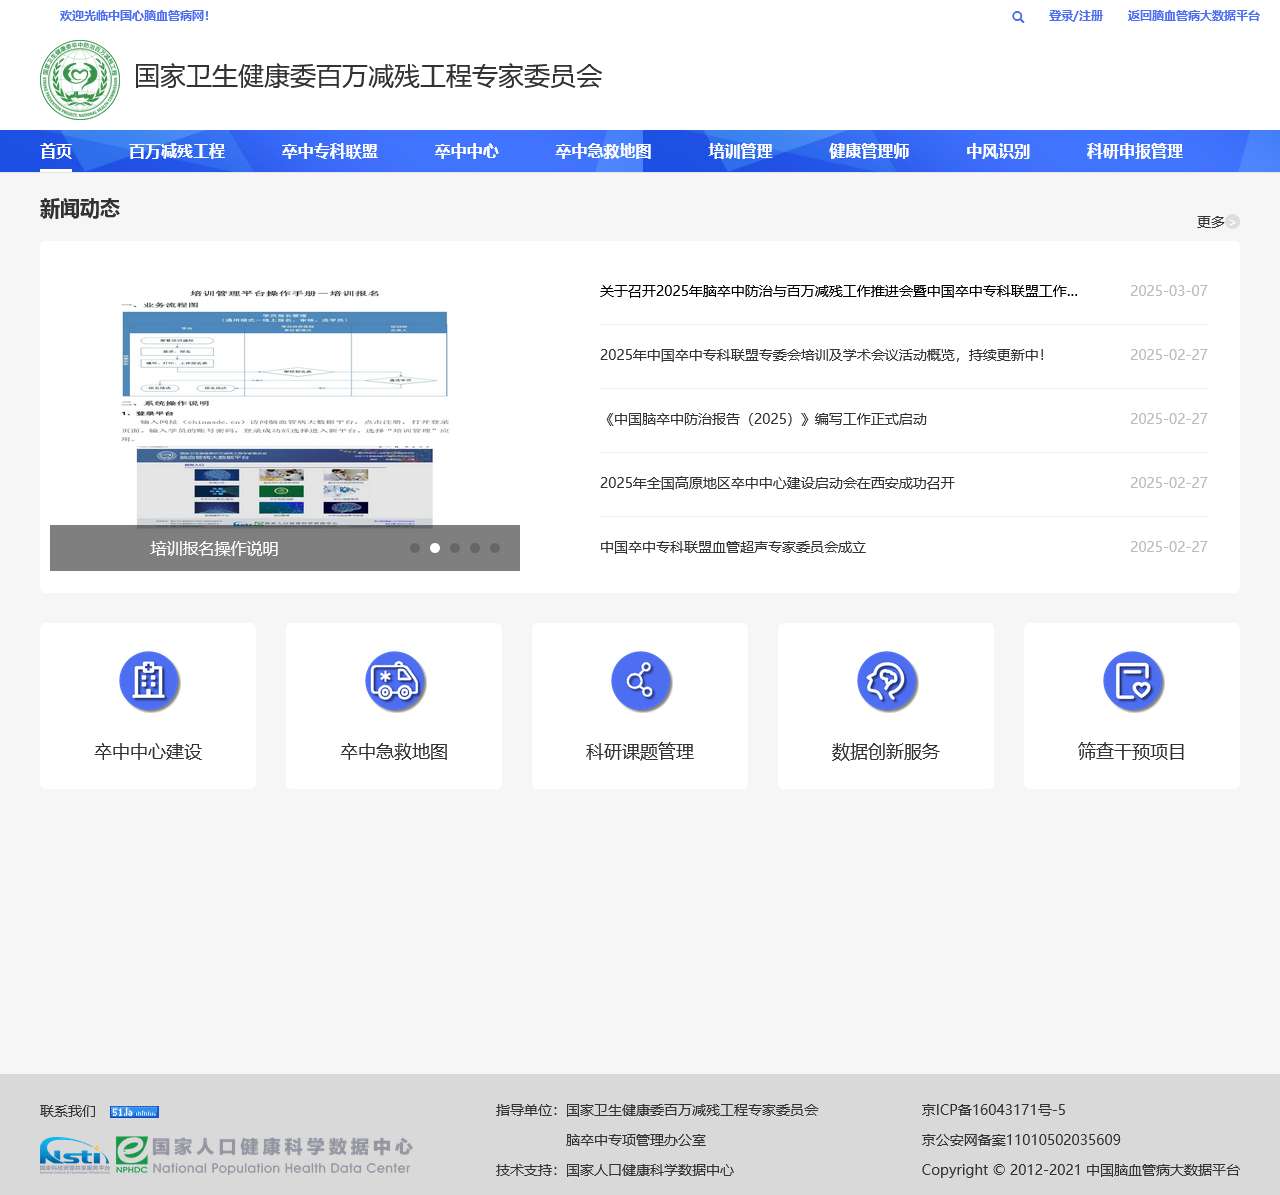Go to 首页 nav tab
The image size is (1280, 1195).
pyautogui.click(x=56, y=151)
